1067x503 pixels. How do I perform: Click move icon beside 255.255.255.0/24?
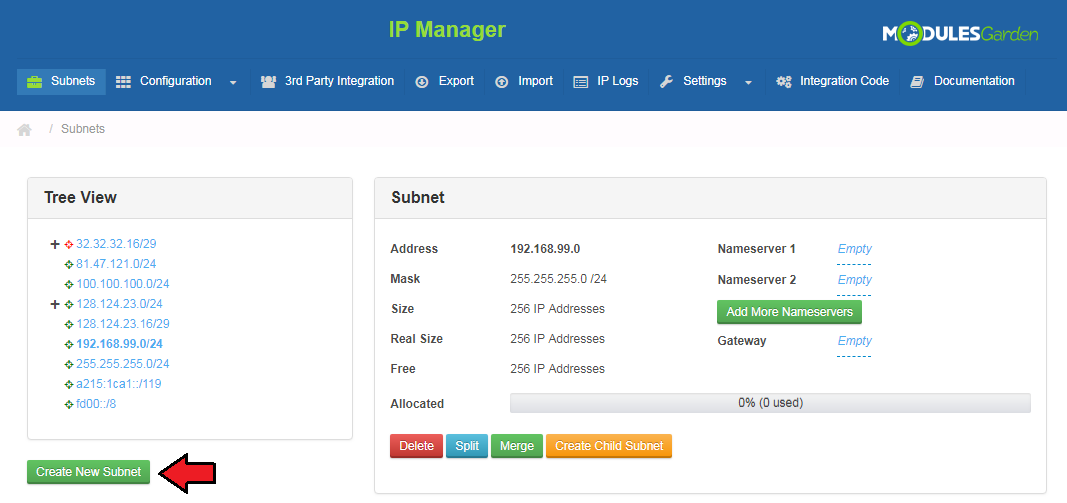coord(69,364)
